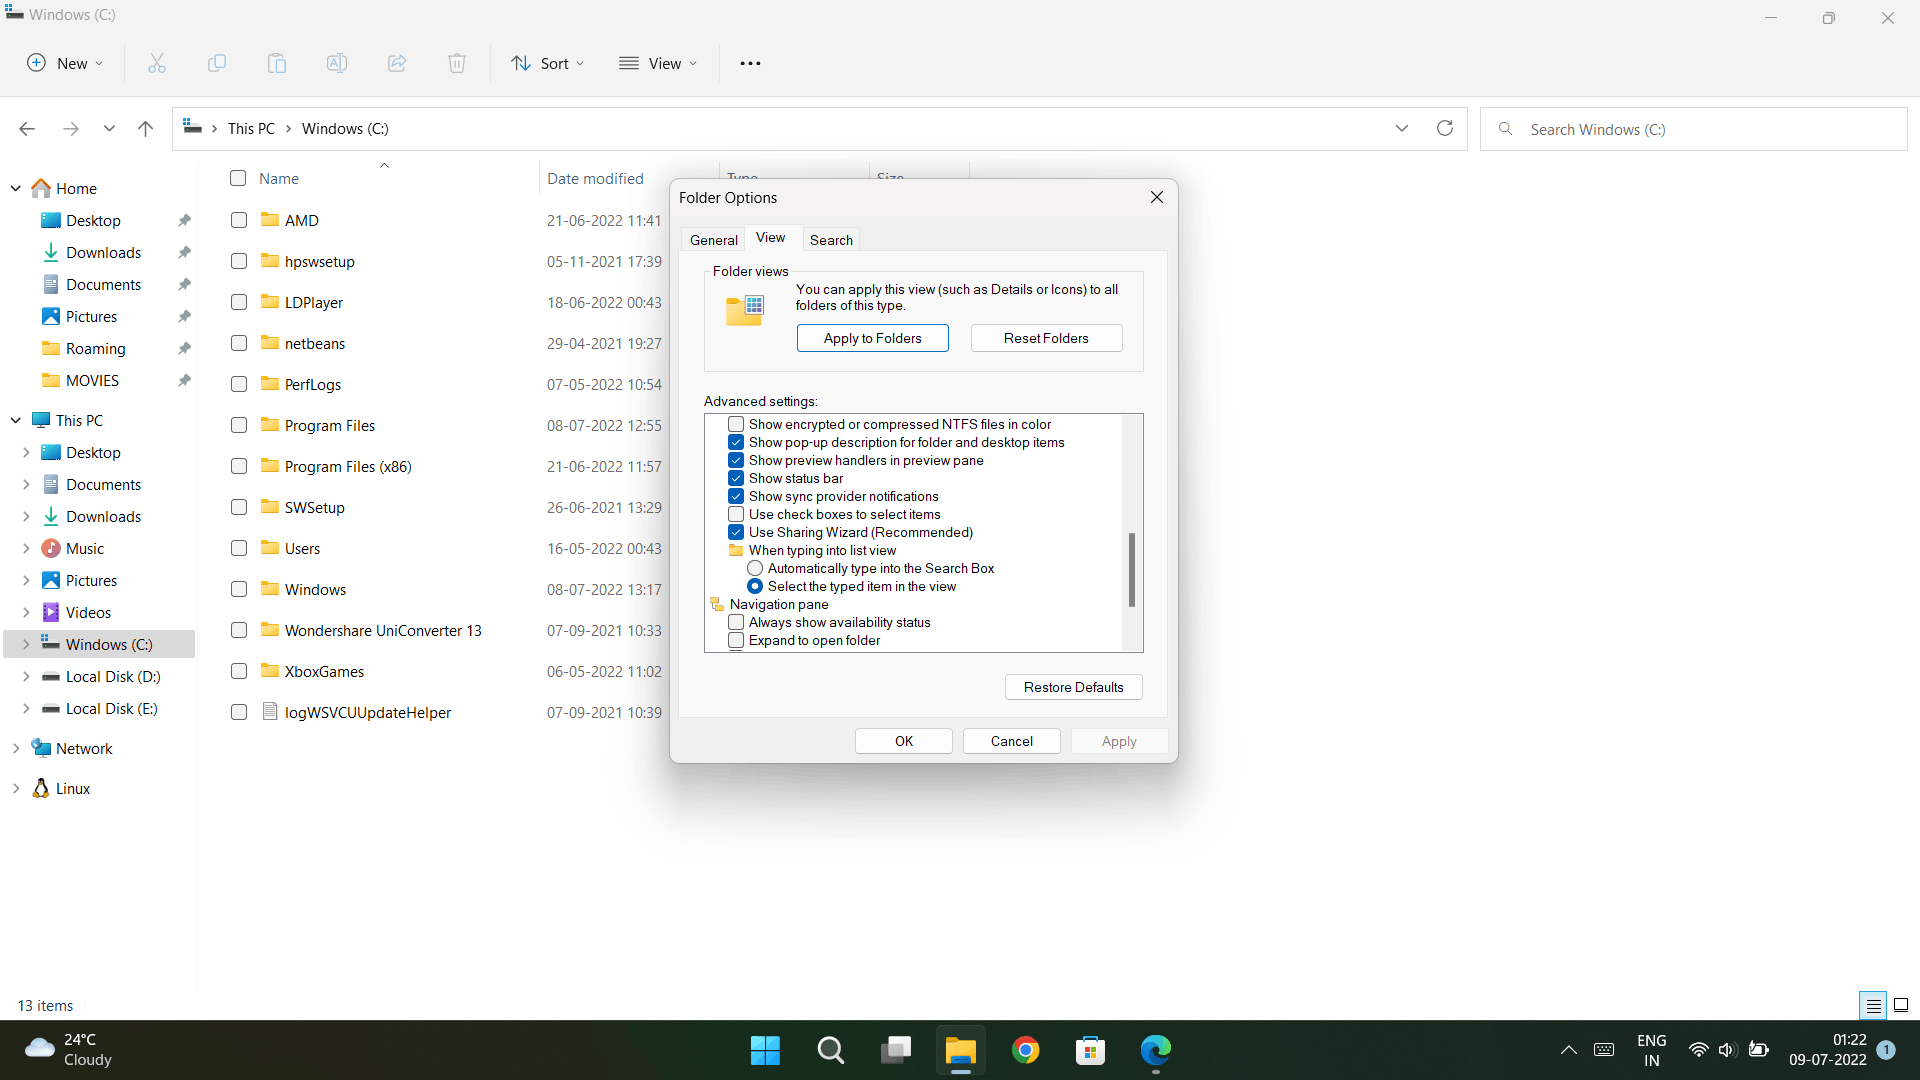Switch to the General tab

click(713, 240)
